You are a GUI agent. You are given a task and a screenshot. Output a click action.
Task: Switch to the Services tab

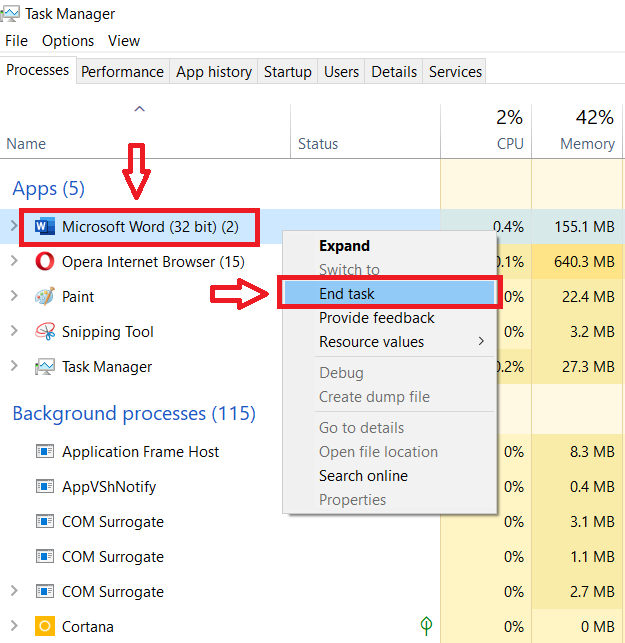(x=455, y=72)
